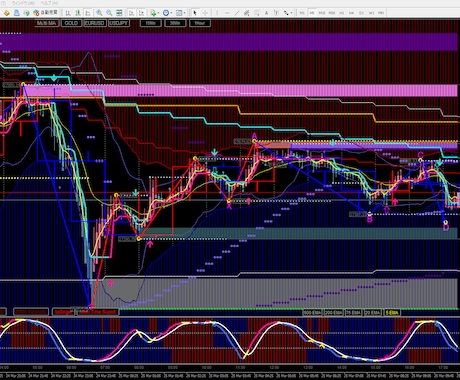Click the 30Min chart button
This screenshot has height=380, width=460.
pos(175,23)
